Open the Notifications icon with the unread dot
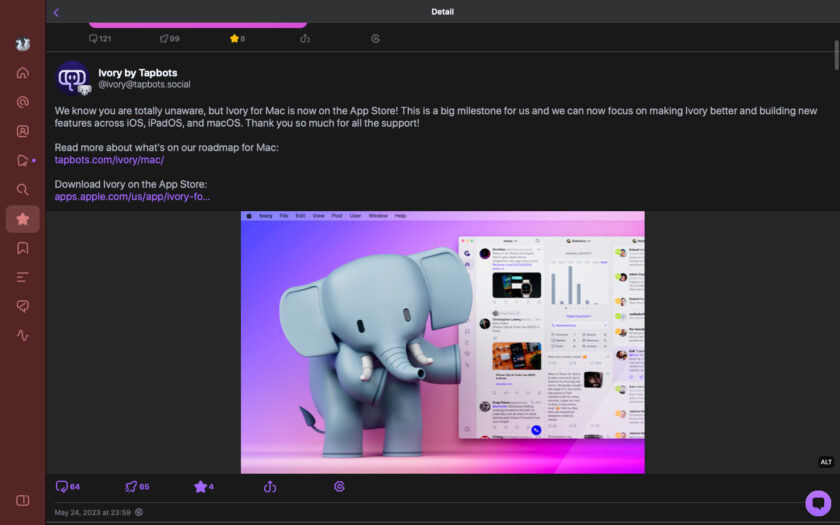The width and height of the screenshot is (840, 525). coord(25,160)
